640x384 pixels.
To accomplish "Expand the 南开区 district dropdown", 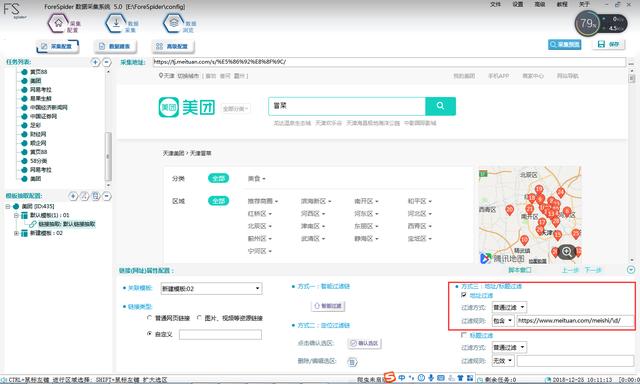I will coord(366,201).
